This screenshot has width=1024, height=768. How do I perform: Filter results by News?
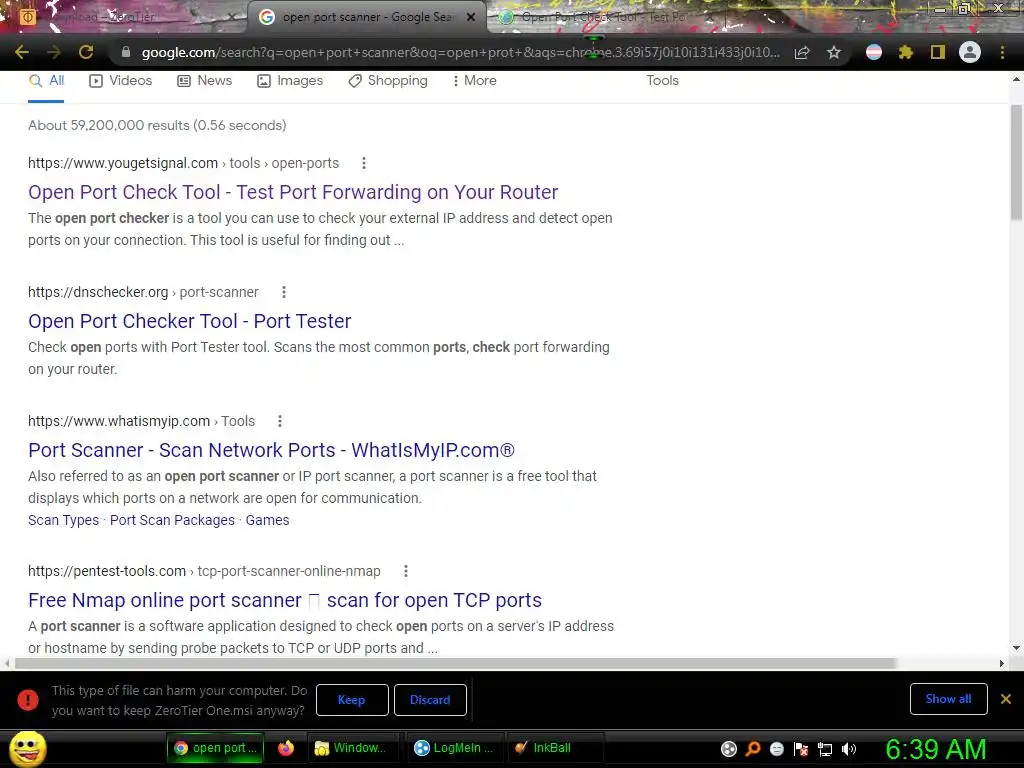pos(204,80)
